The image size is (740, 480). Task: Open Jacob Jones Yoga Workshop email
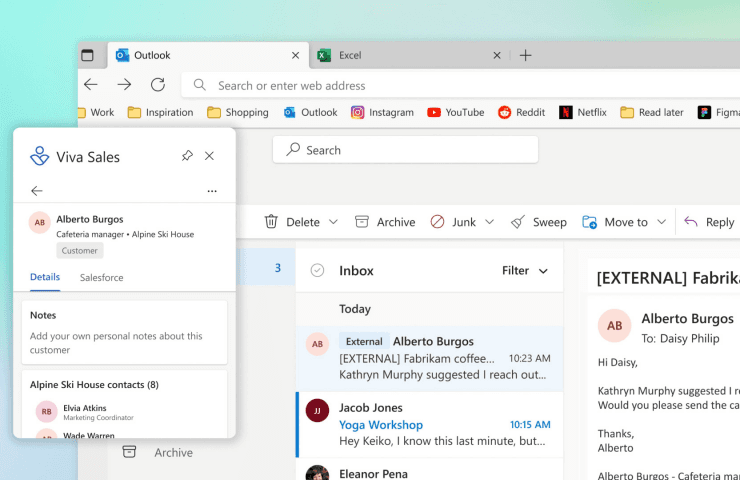428,424
